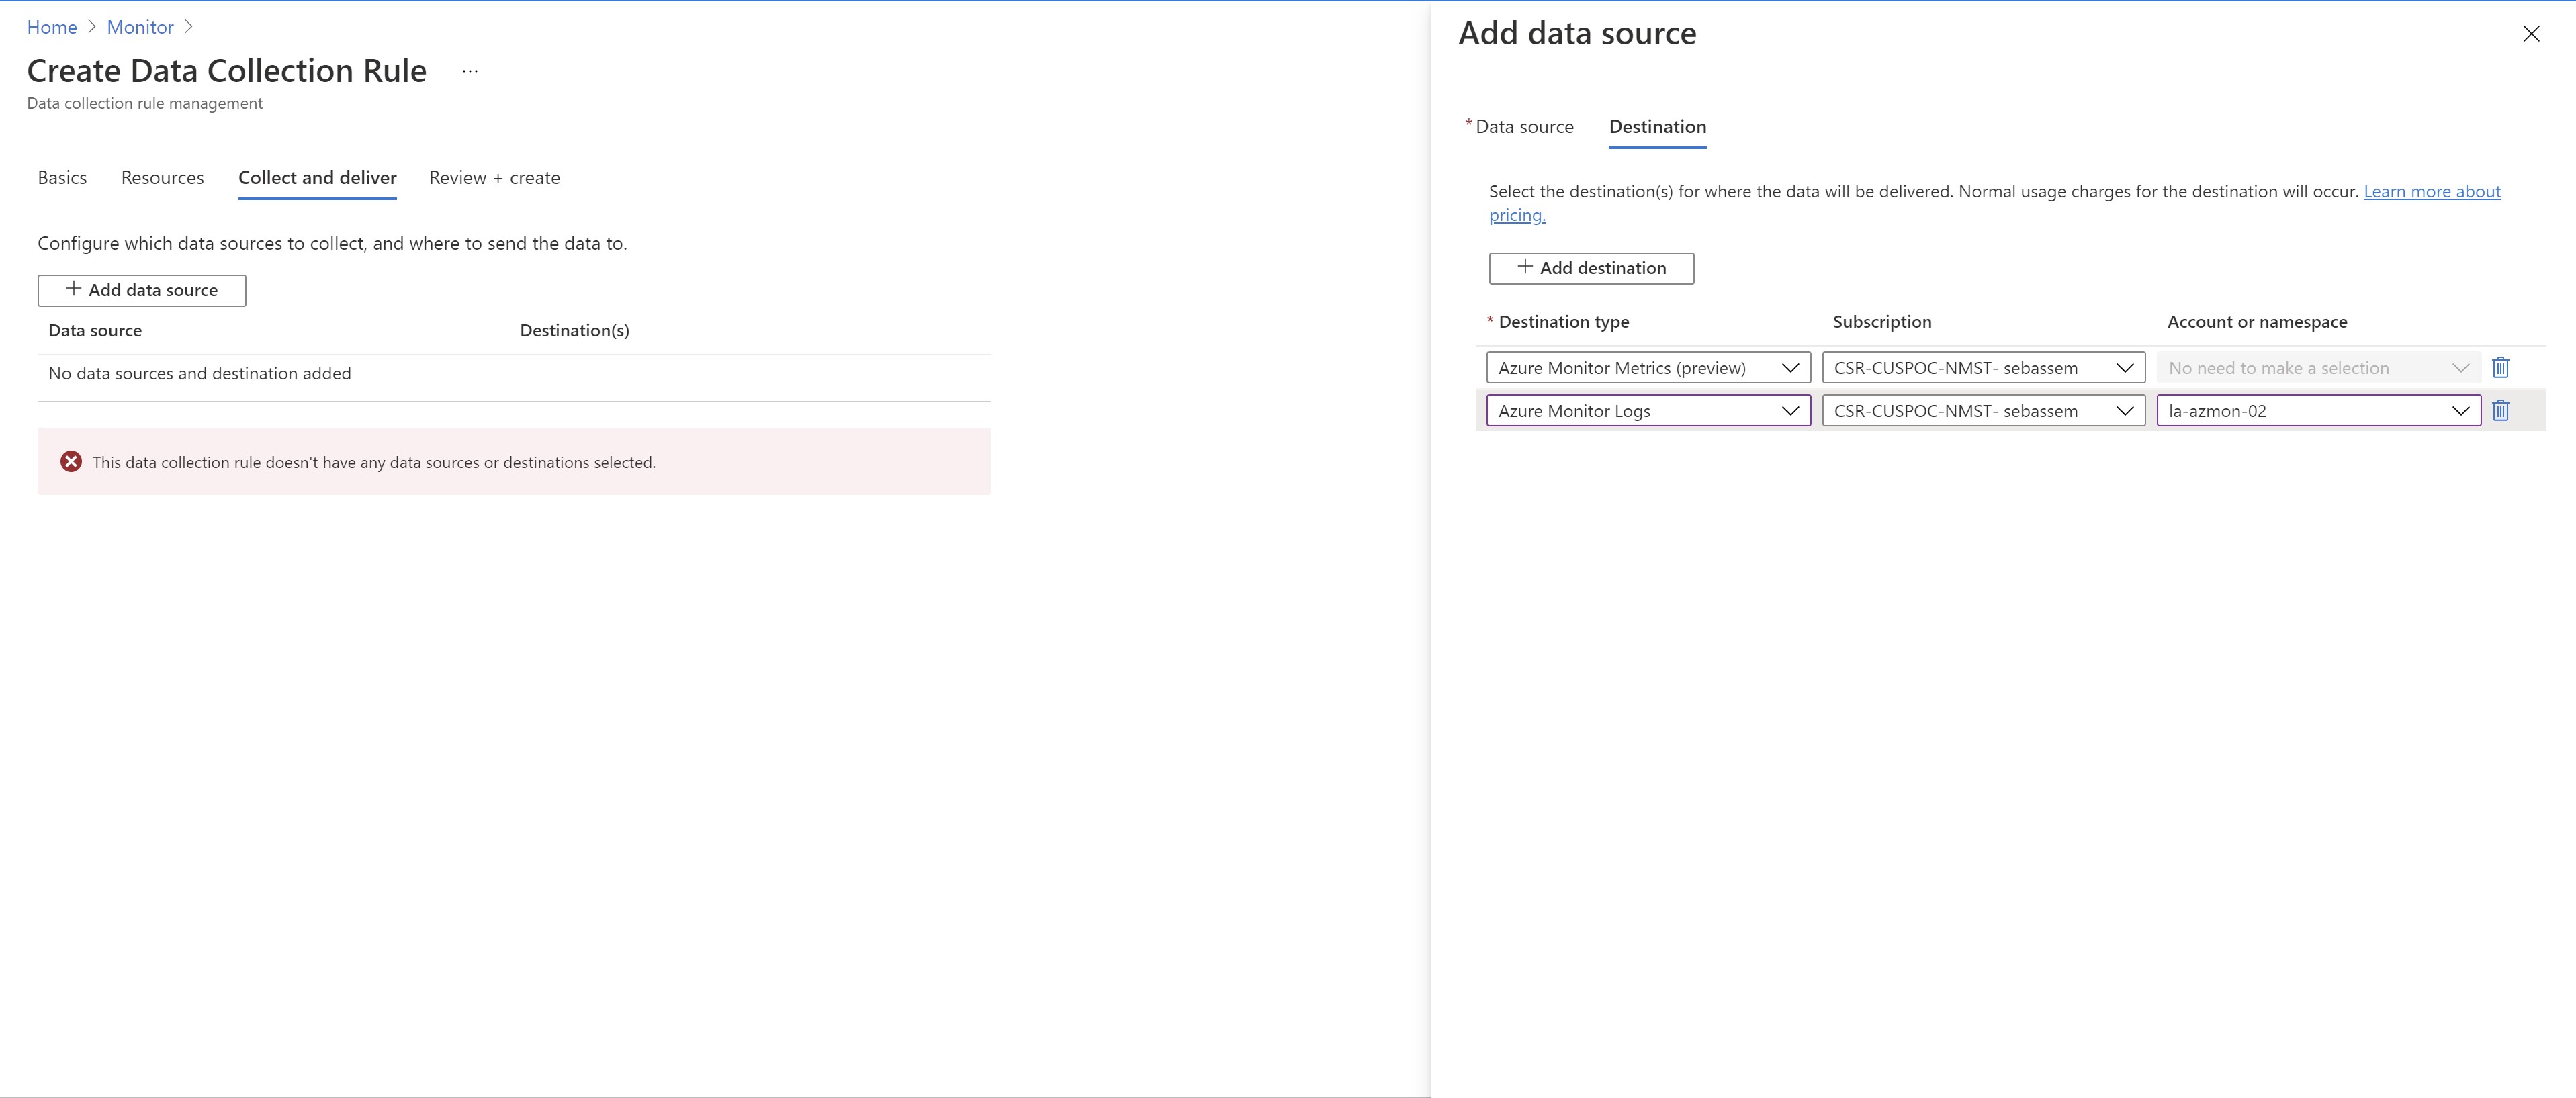This screenshot has height=1098, width=2576.
Task: Open the ellipsis menu beside page title
Action: (470, 71)
